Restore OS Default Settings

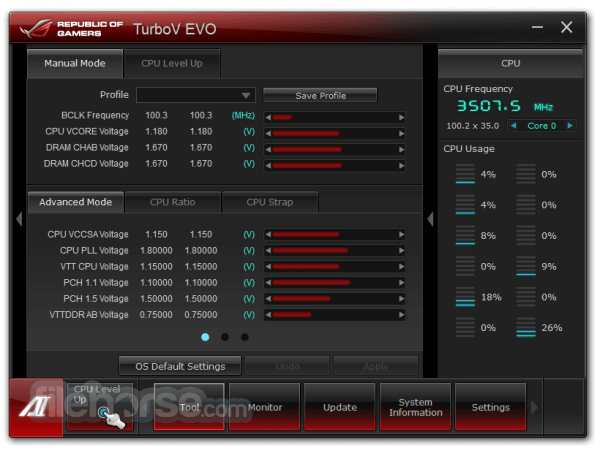pyautogui.click(x=180, y=366)
